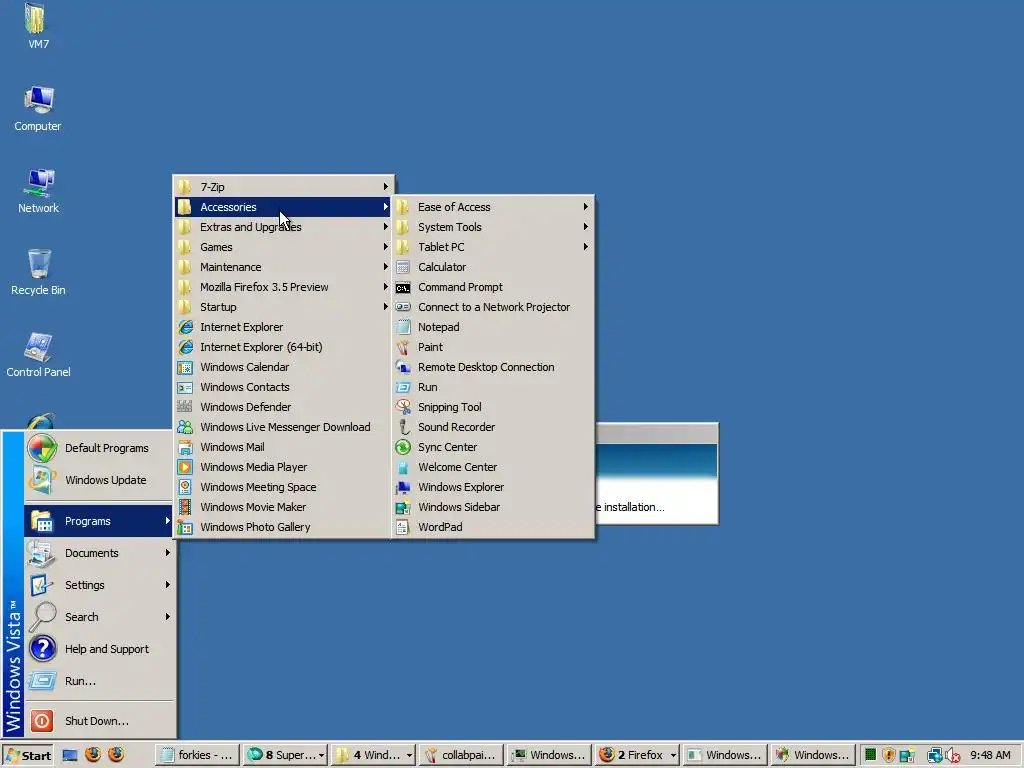1024x768 pixels.
Task: Click the Windows Calendar icon
Action: pyautogui.click(x=185, y=367)
